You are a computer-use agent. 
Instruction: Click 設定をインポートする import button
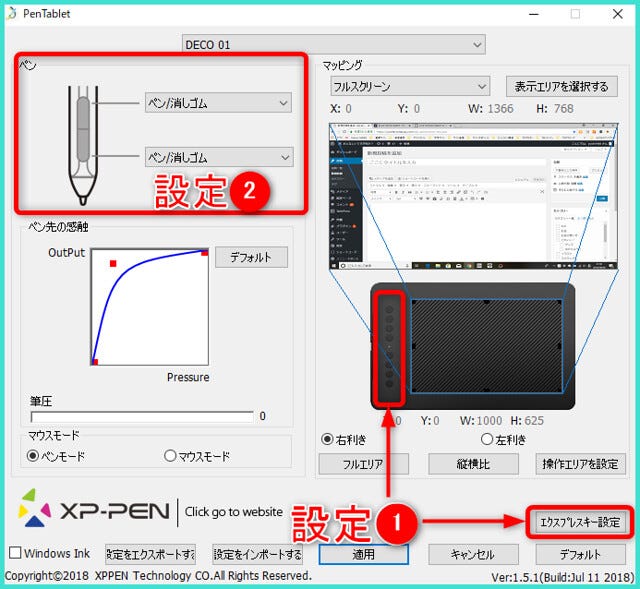258,554
